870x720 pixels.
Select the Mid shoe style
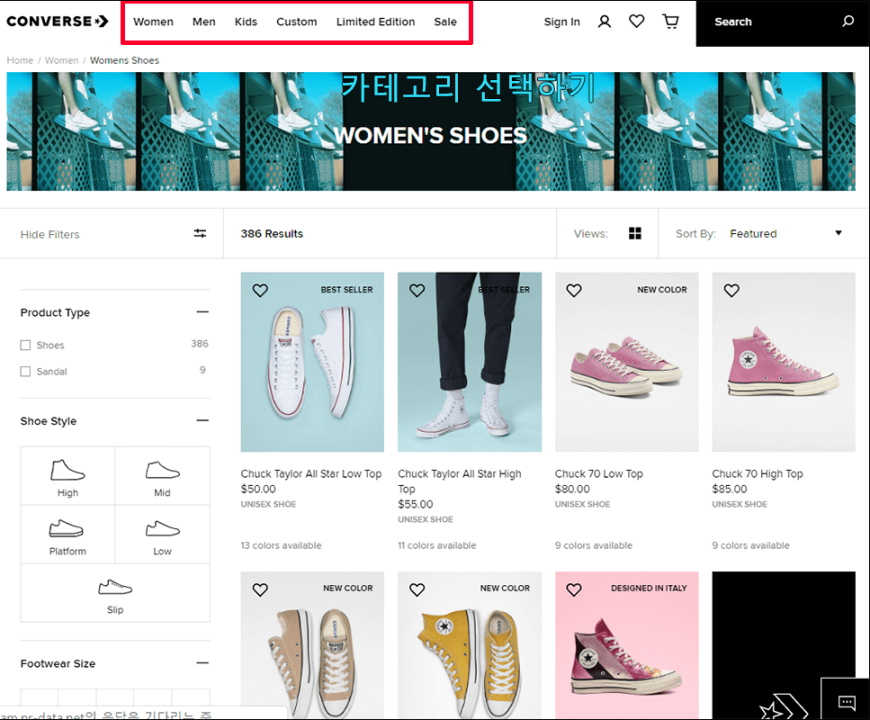[163, 476]
